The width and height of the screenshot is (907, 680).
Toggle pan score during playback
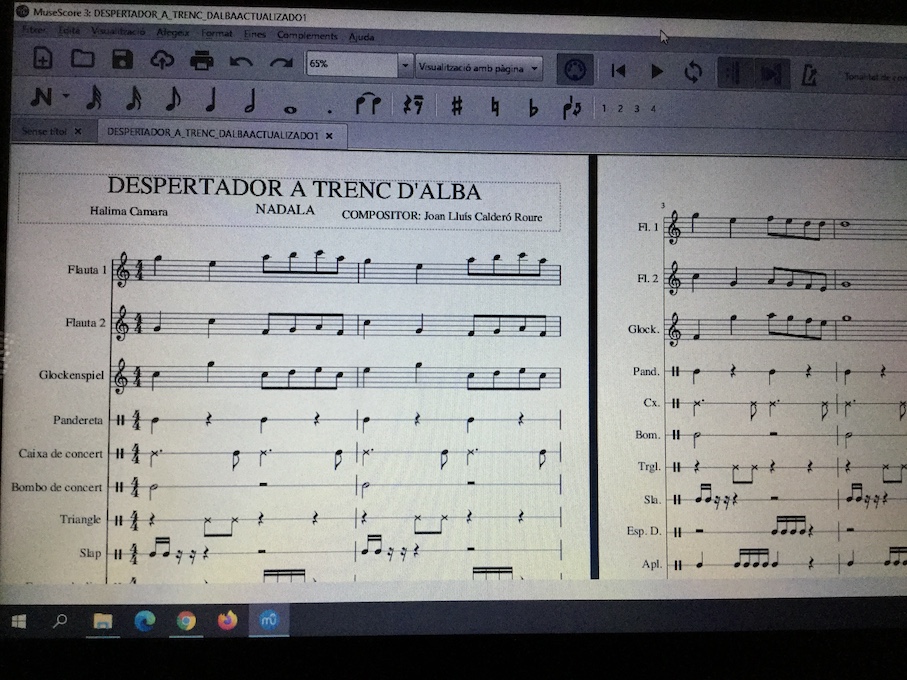coord(772,75)
